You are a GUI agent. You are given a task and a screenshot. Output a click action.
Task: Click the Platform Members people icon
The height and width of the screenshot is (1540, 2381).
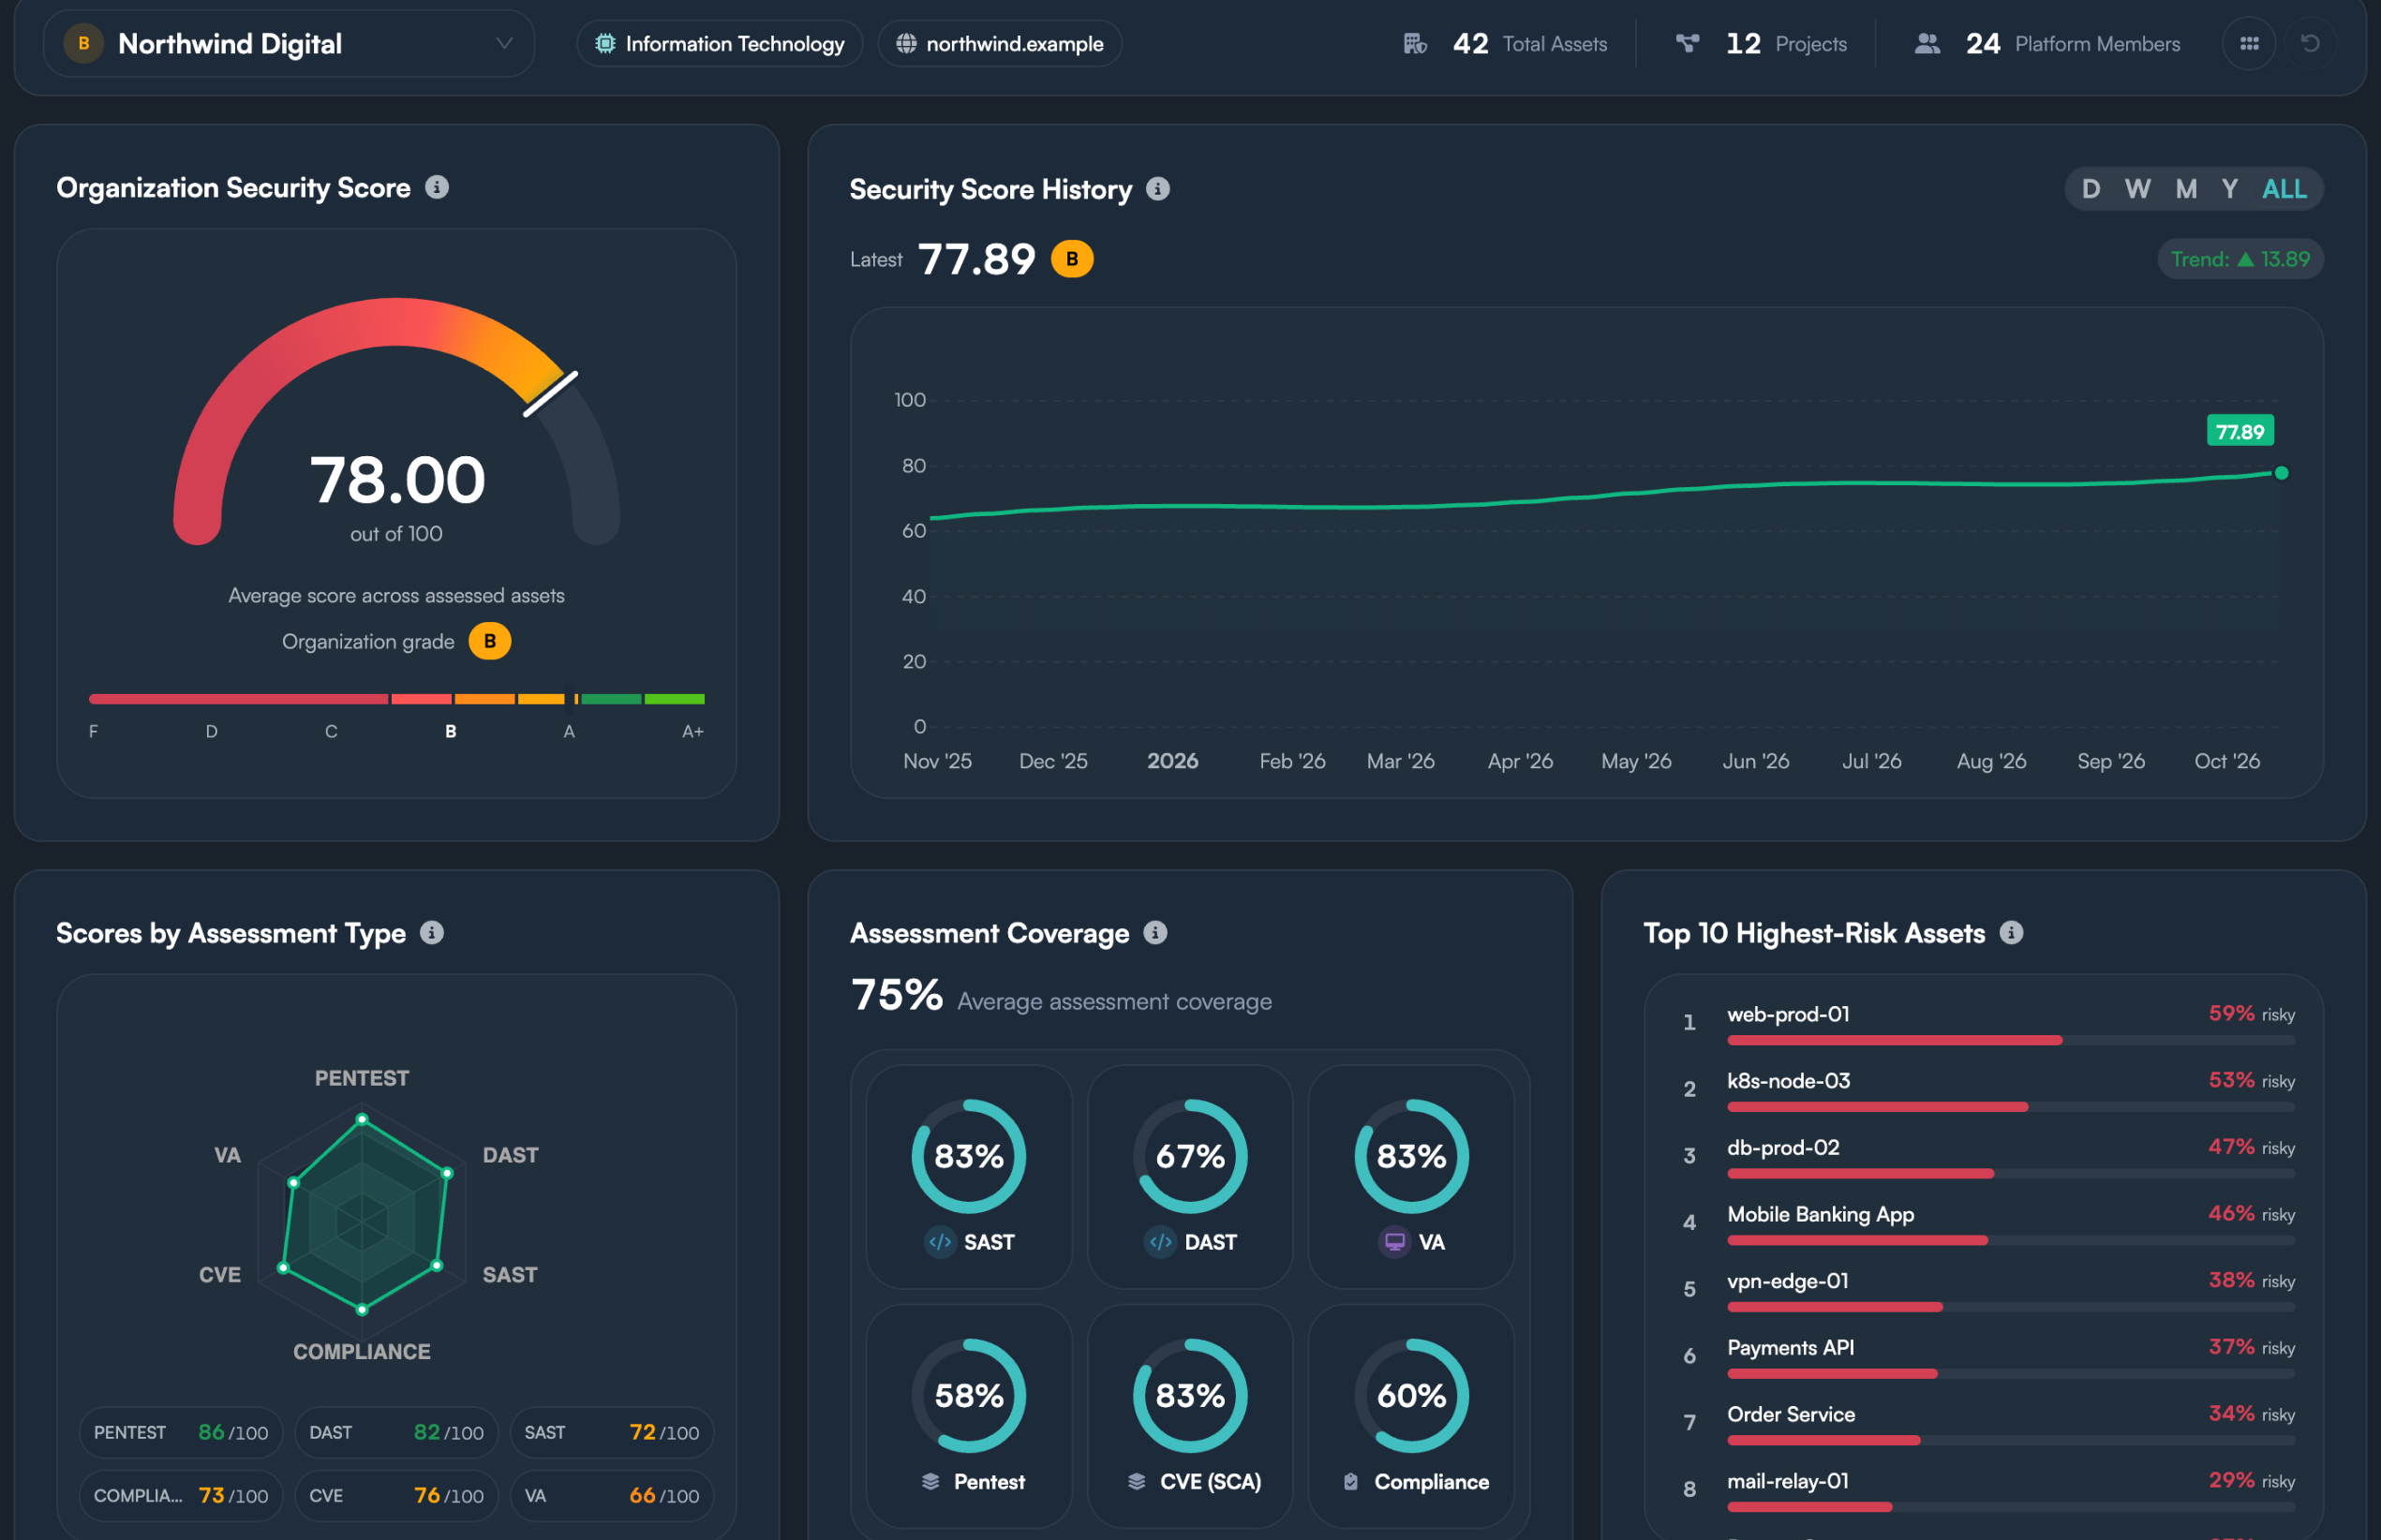point(1927,43)
